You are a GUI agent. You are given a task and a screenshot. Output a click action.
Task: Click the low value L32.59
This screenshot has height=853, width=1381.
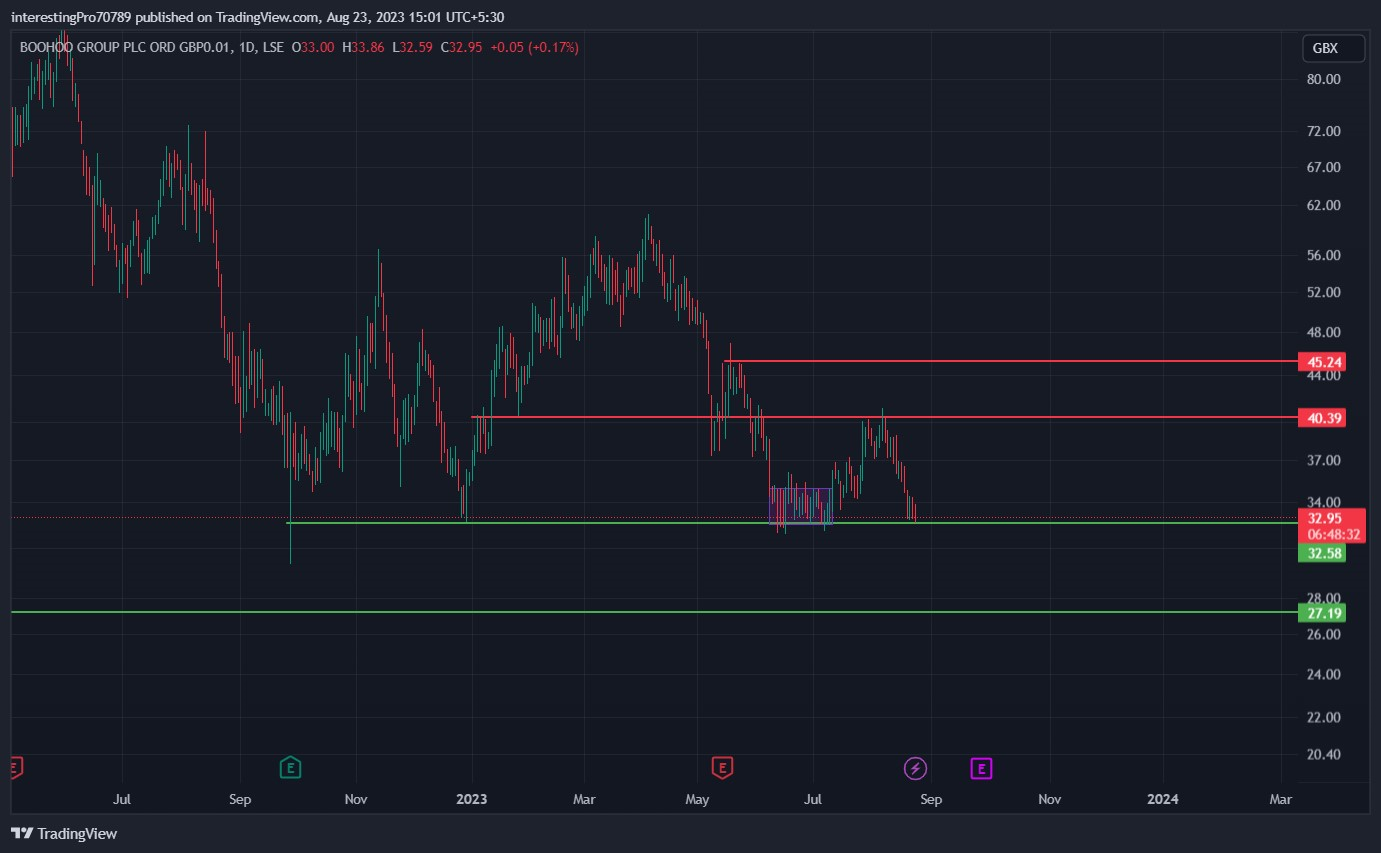(412, 47)
